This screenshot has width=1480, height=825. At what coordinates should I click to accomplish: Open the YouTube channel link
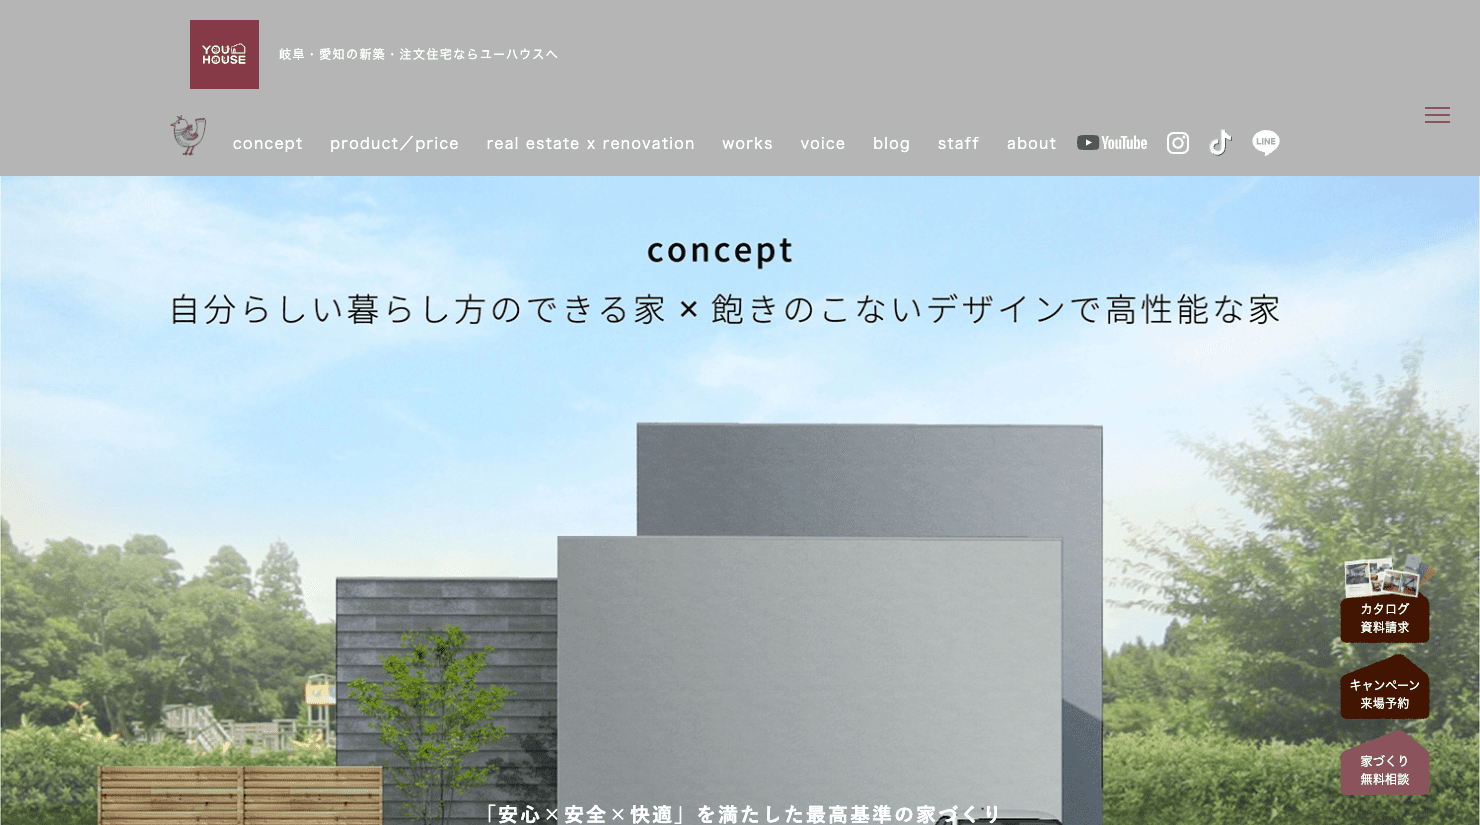[1112, 143]
